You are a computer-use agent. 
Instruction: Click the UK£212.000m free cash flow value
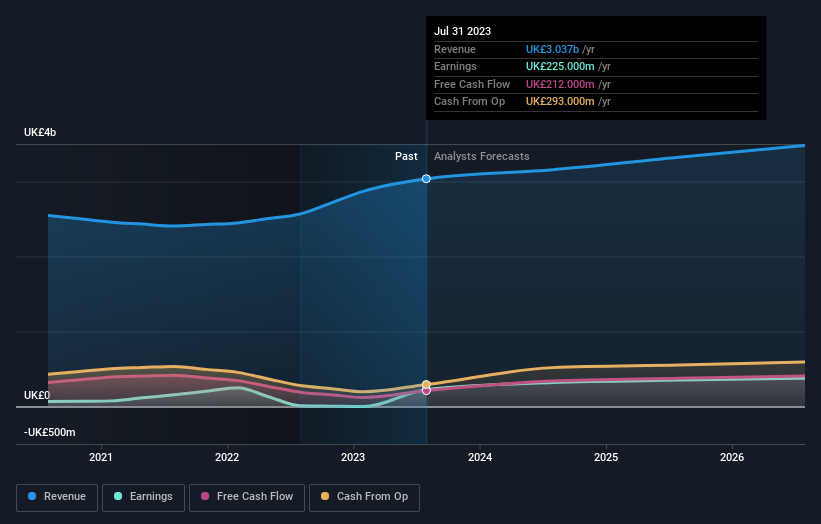(560, 84)
